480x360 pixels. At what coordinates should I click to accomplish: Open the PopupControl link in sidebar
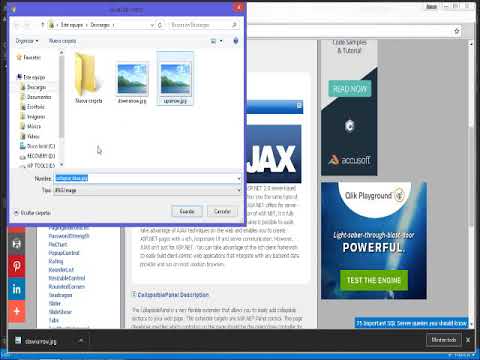click(64, 253)
